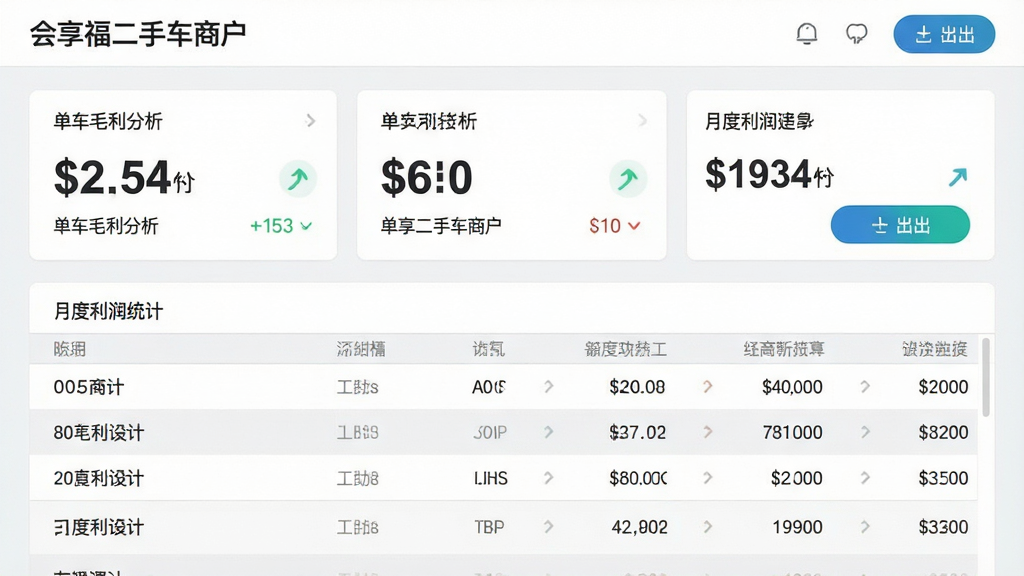The height and width of the screenshot is (576, 1024).
Task: Click the teal diagonal arrow beside $1934
Action: click(x=957, y=177)
